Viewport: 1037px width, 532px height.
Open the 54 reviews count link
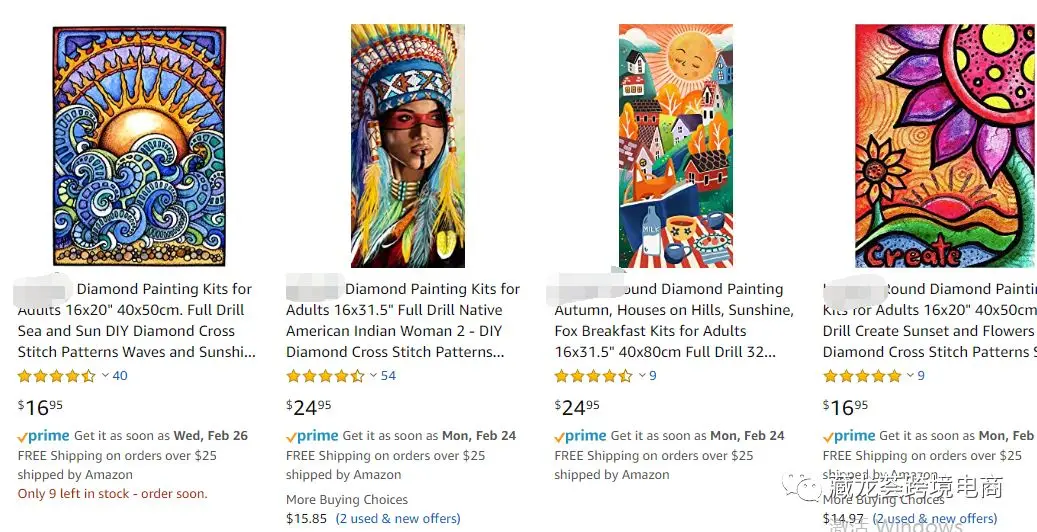click(388, 376)
